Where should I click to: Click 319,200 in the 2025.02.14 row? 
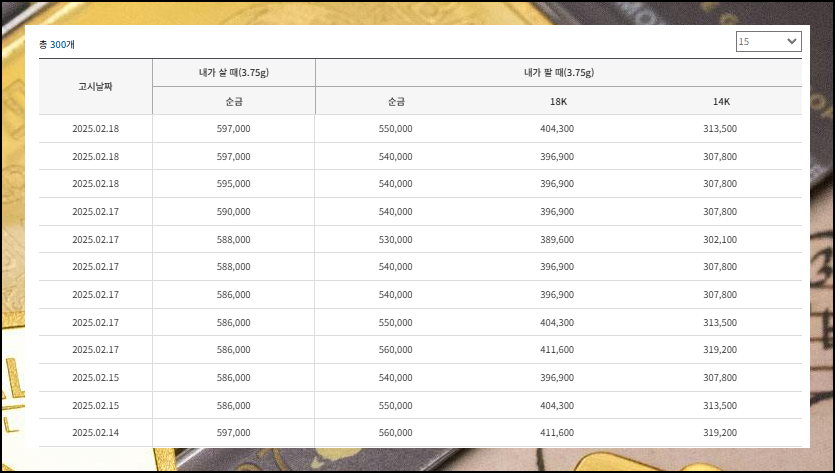click(x=720, y=433)
